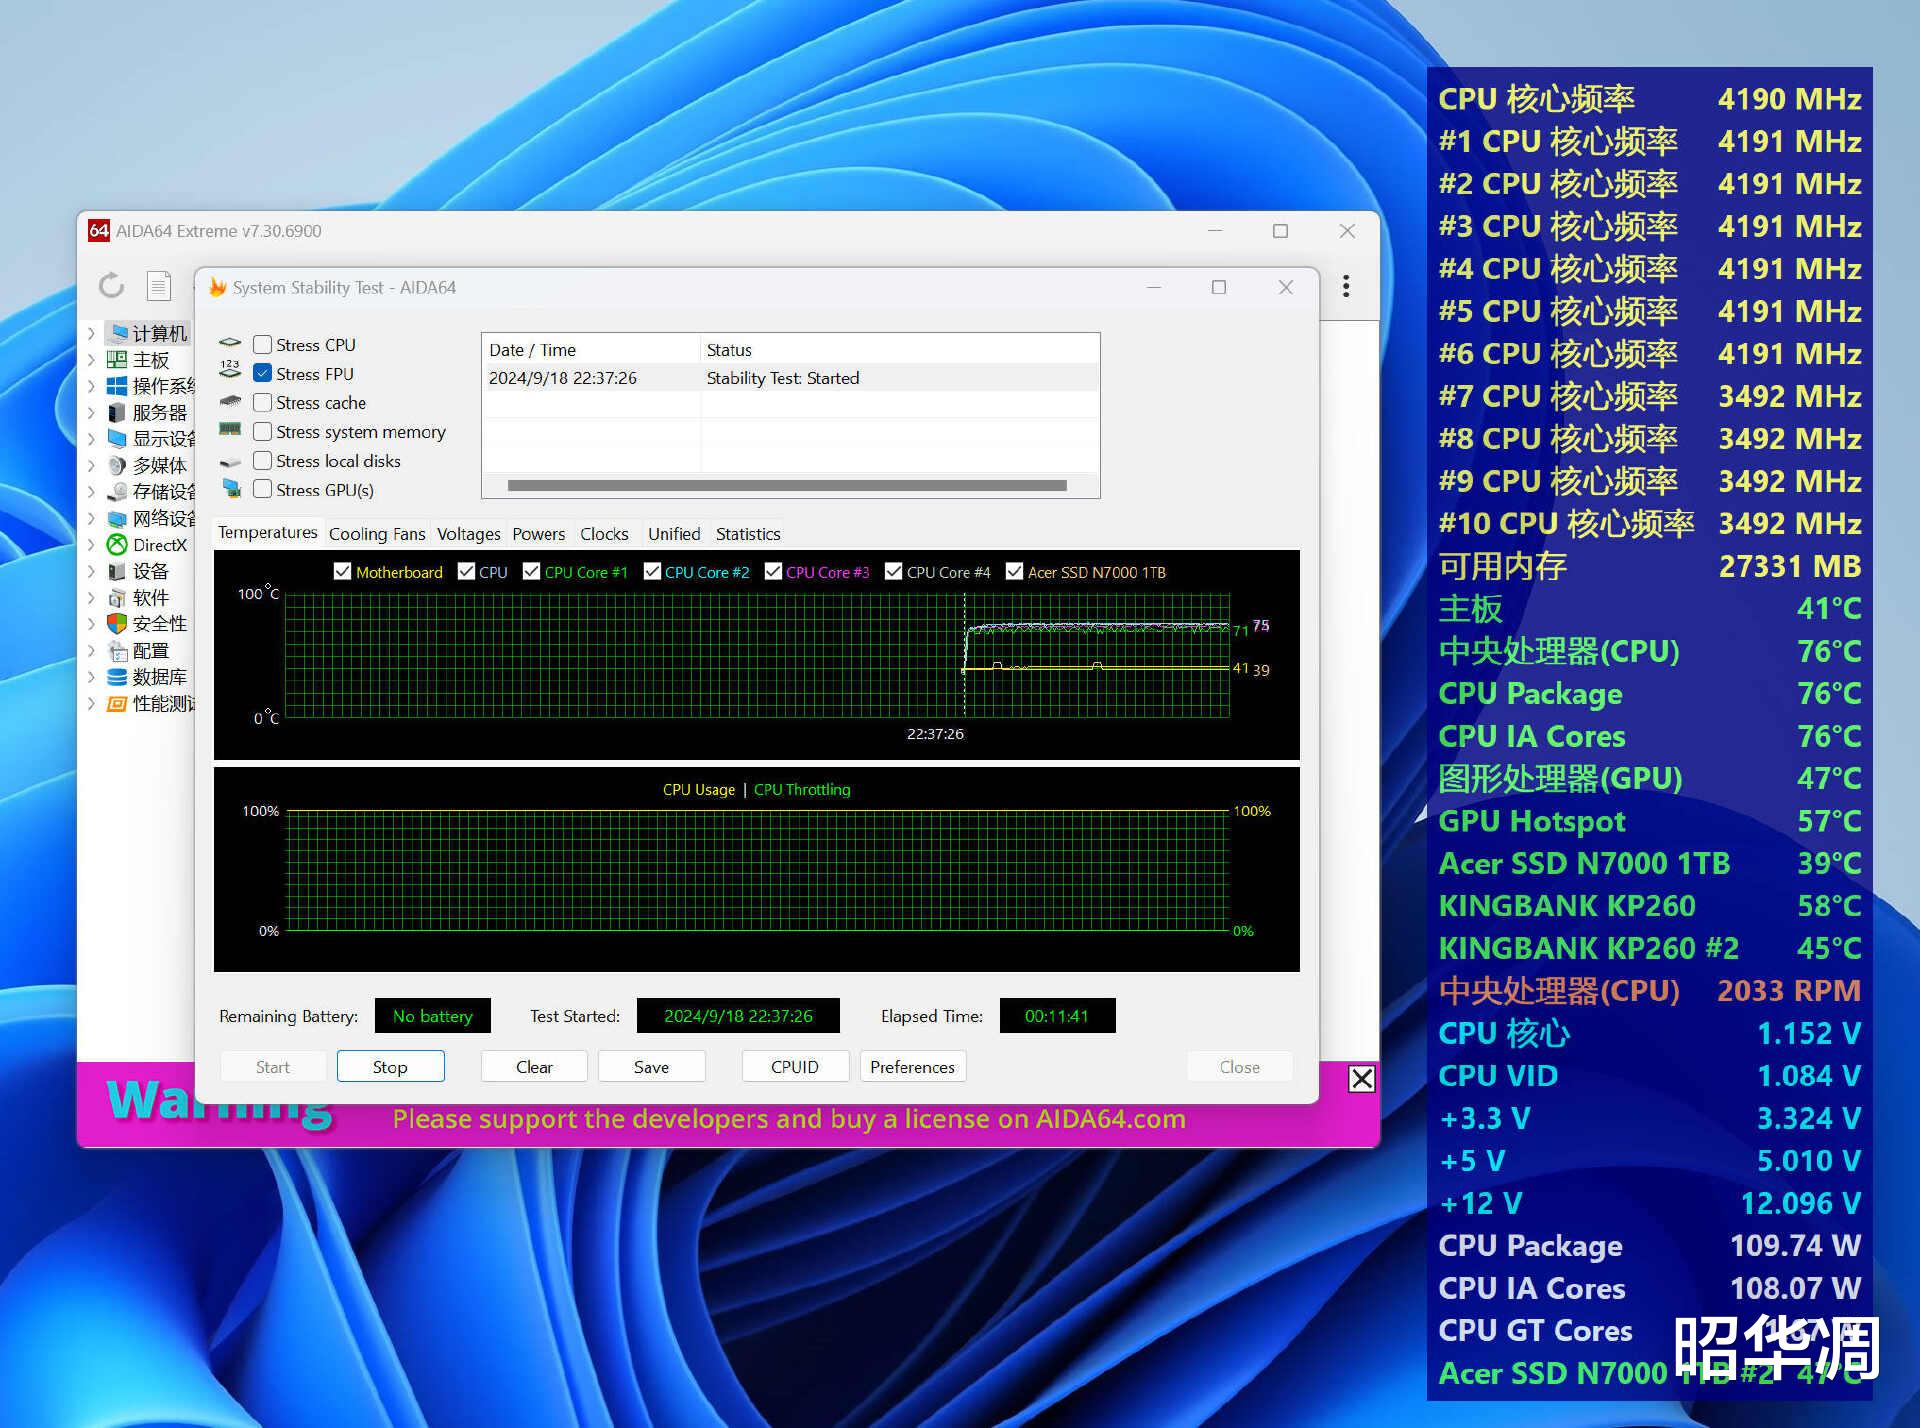This screenshot has height=1428, width=1920.
Task: Expand the computer tree node arrow
Action: point(91,333)
